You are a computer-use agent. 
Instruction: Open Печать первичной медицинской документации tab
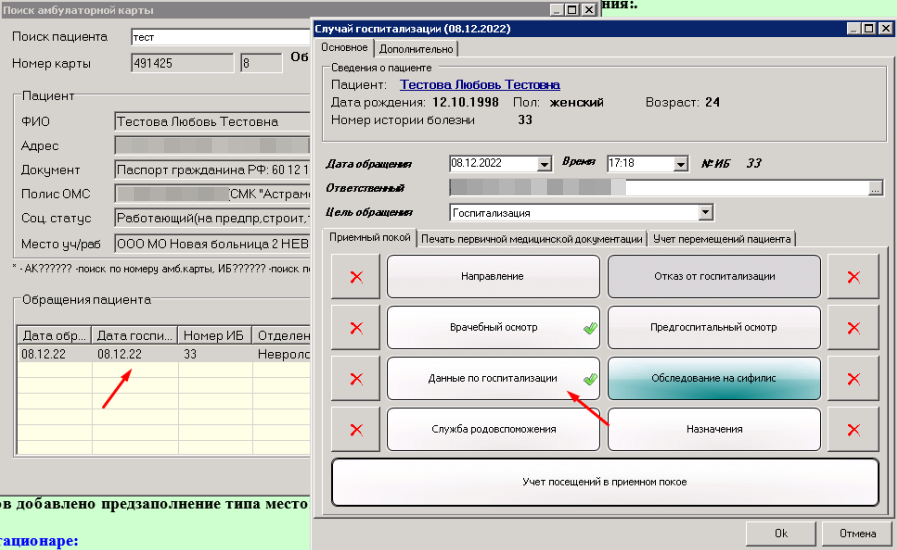(x=532, y=239)
